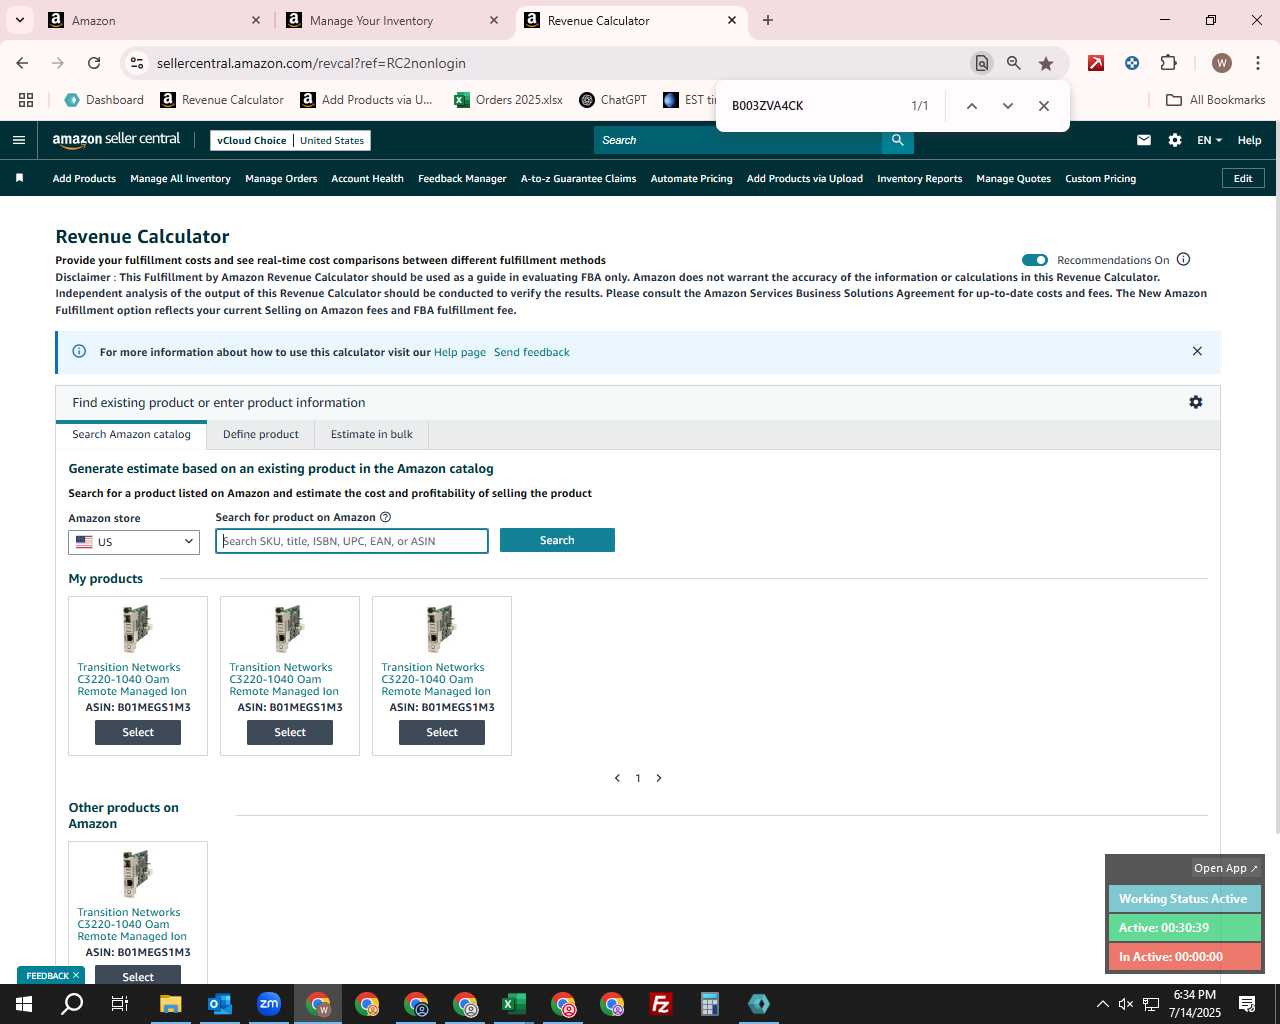This screenshot has width=1280, height=1024.
Task: Open Account Health in navigation bar
Action: coord(367,179)
